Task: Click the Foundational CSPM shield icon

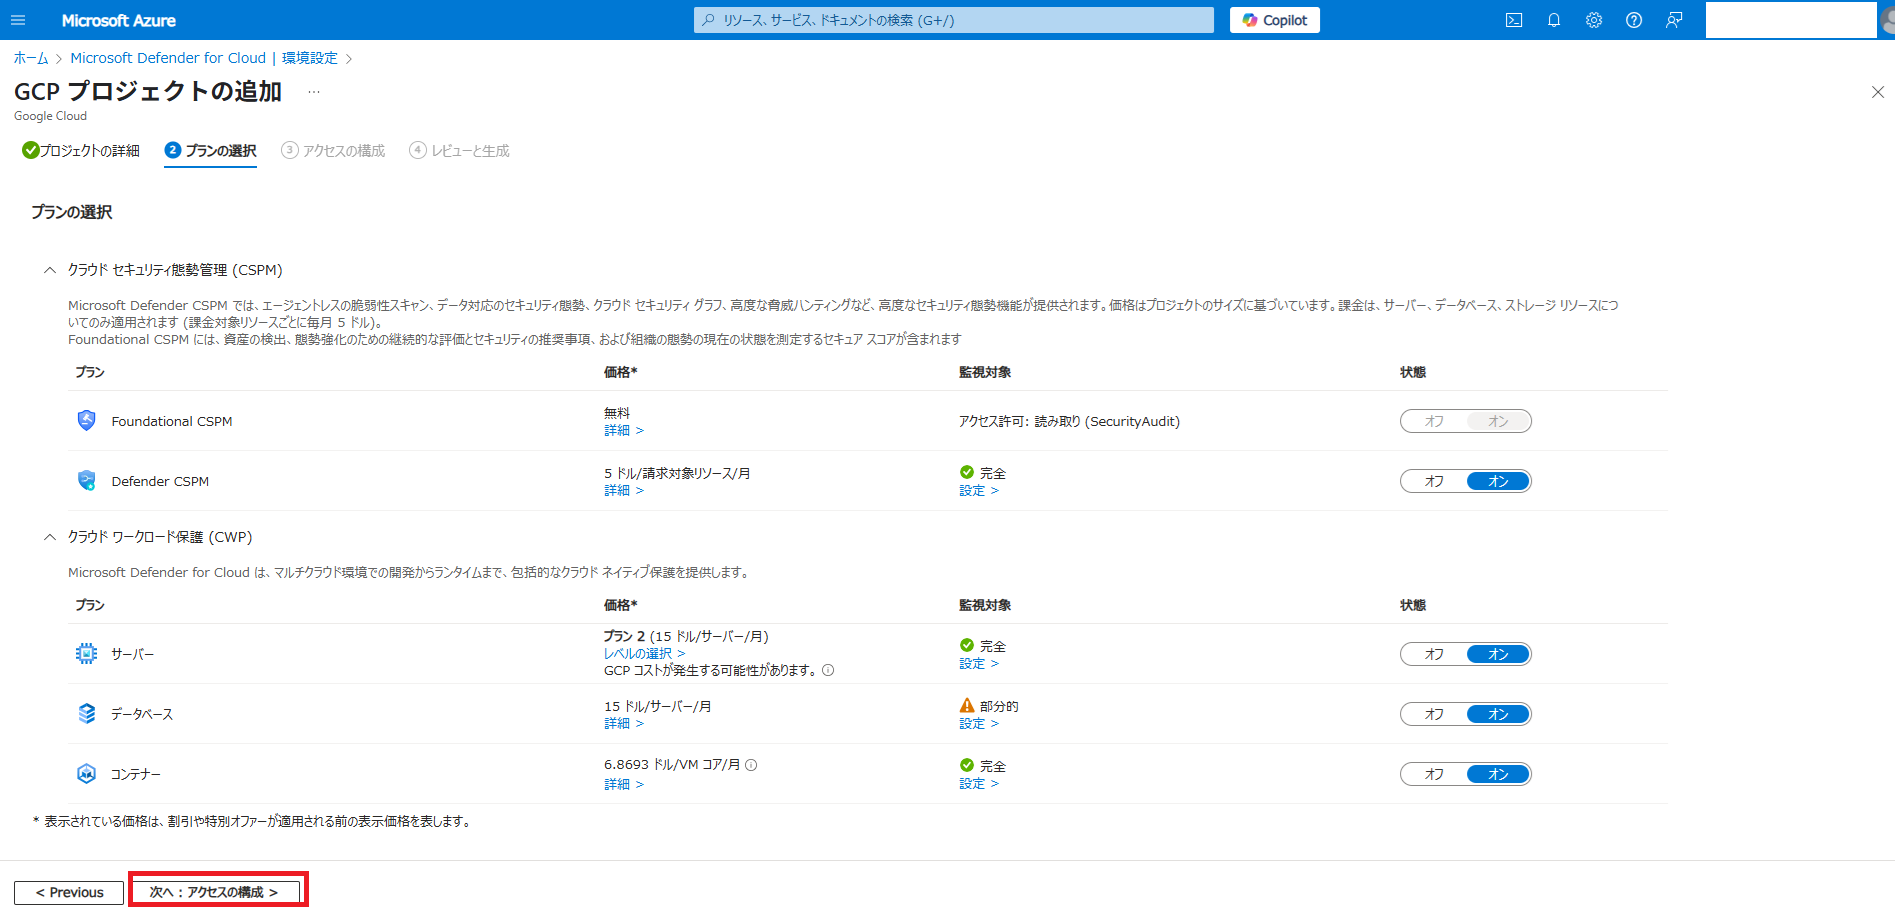Action: point(87,420)
